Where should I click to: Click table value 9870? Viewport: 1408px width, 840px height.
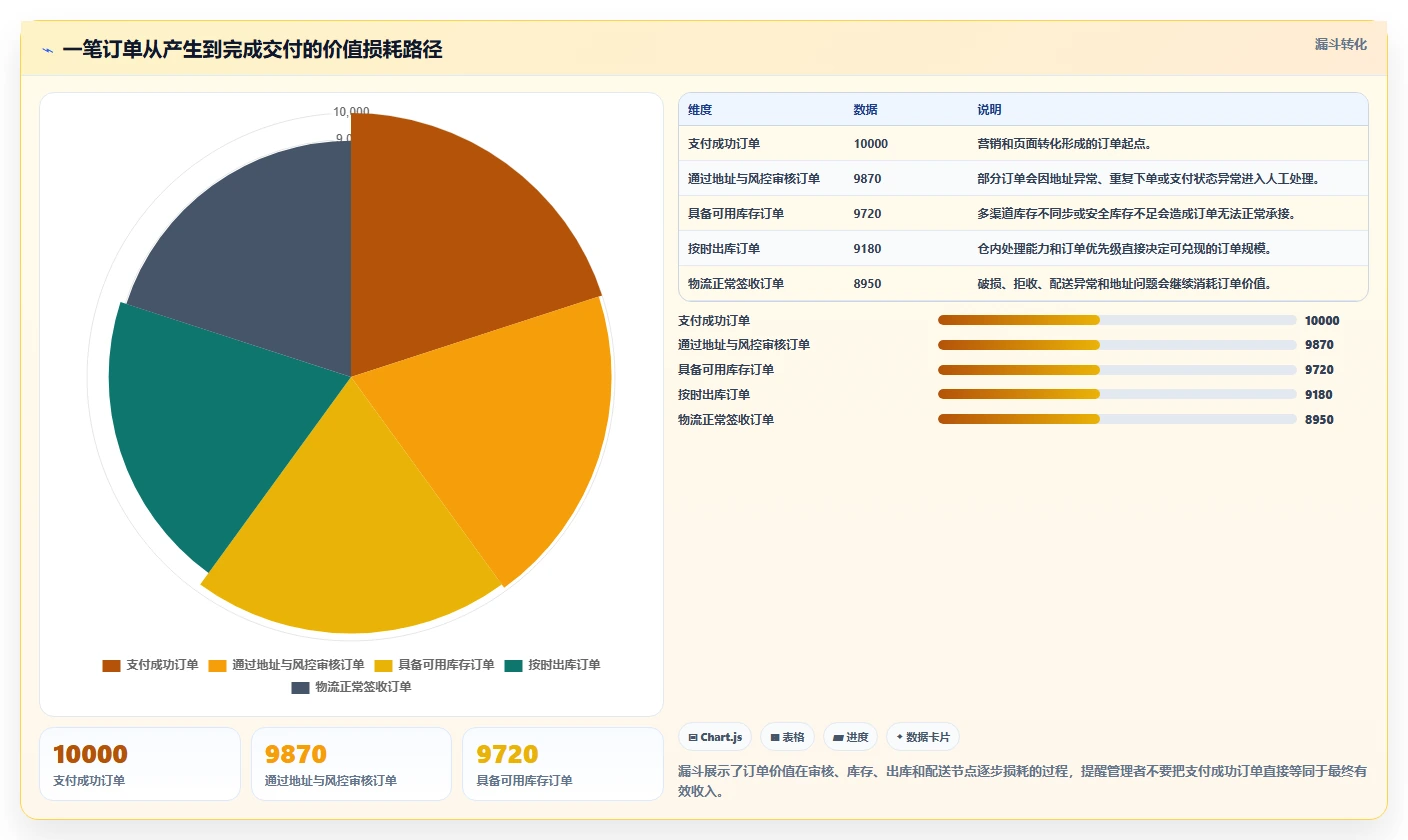coord(868,179)
